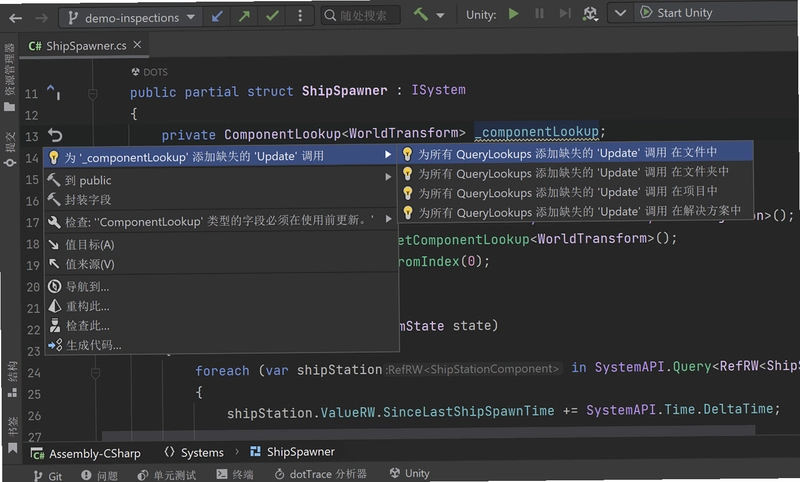Choose Value Destination (A)

(x=220, y=244)
